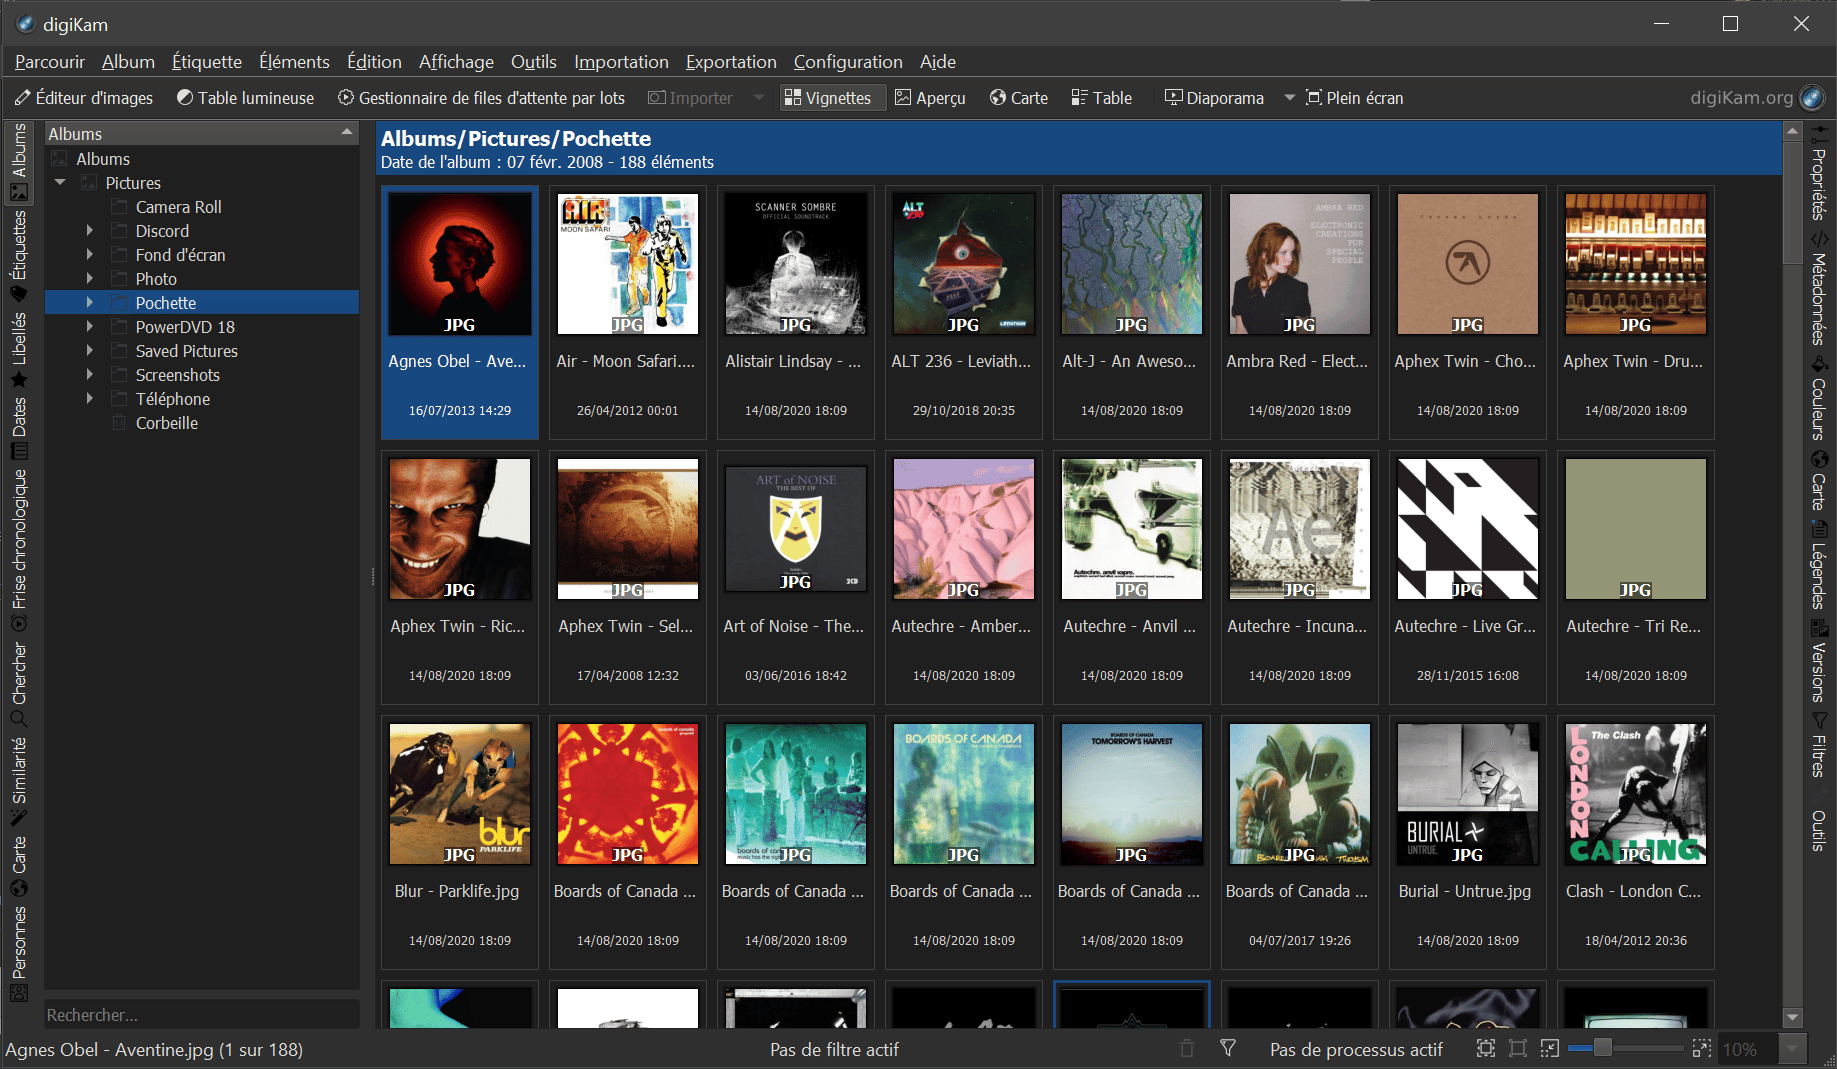Image resolution: width=1837 pixels, height=1069 pixels.
Task: Expand the Discord album
Action: (90, 230)
